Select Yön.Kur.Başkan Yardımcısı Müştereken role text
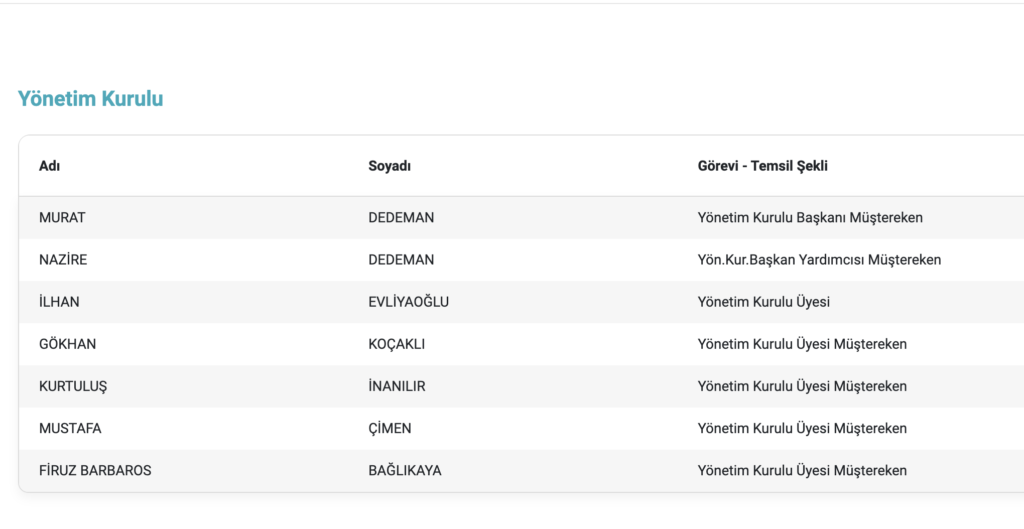Viewport: 1024px width, 529px height. 818,260
